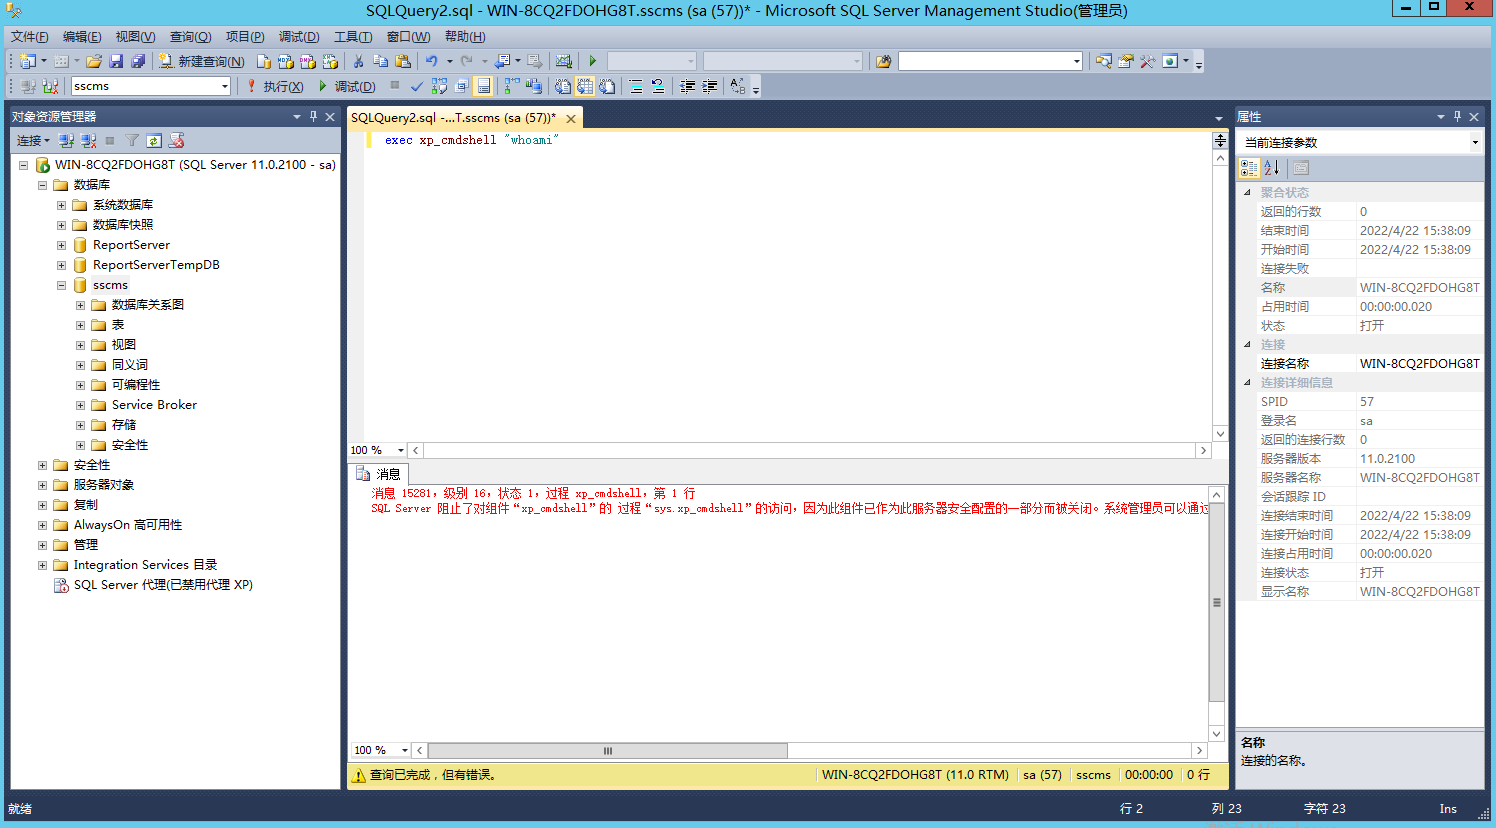The height and width of the screenshot is (828, 1496).
Task: Open the Query Options icon
Action: pyautogui.click(x=461, y=86)
